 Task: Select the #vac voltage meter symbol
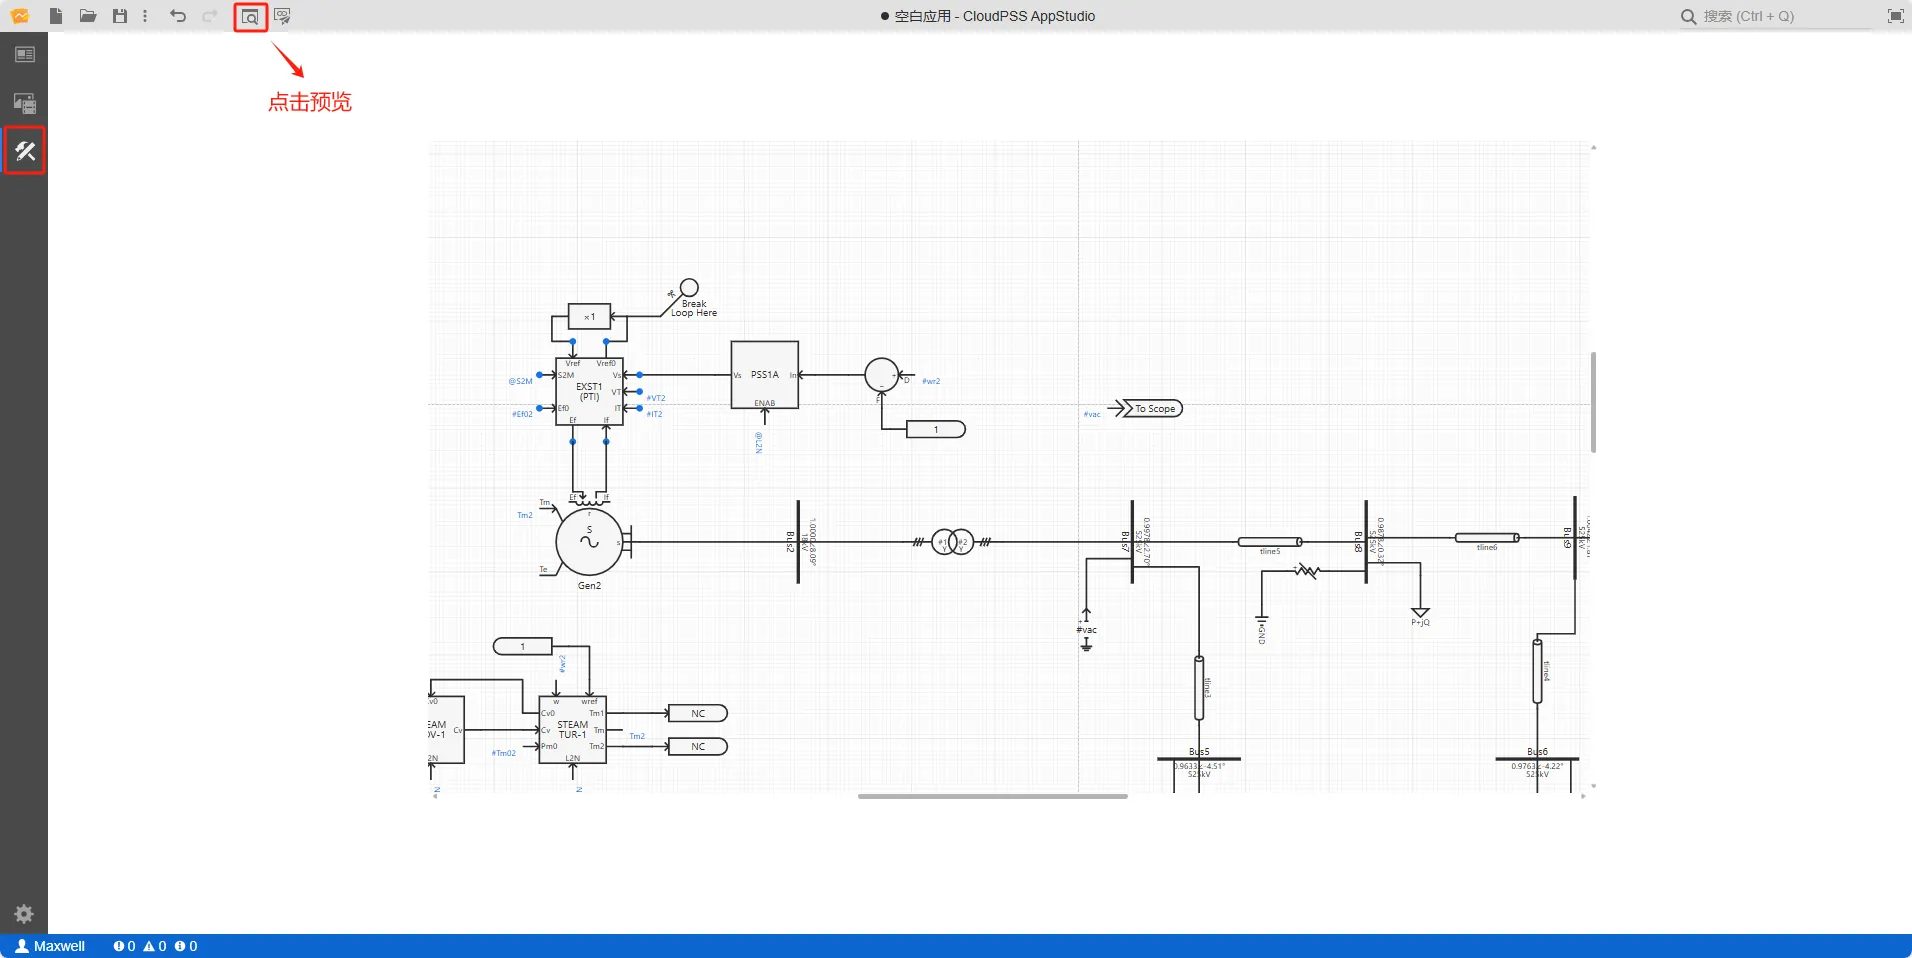pos(1086,629)
